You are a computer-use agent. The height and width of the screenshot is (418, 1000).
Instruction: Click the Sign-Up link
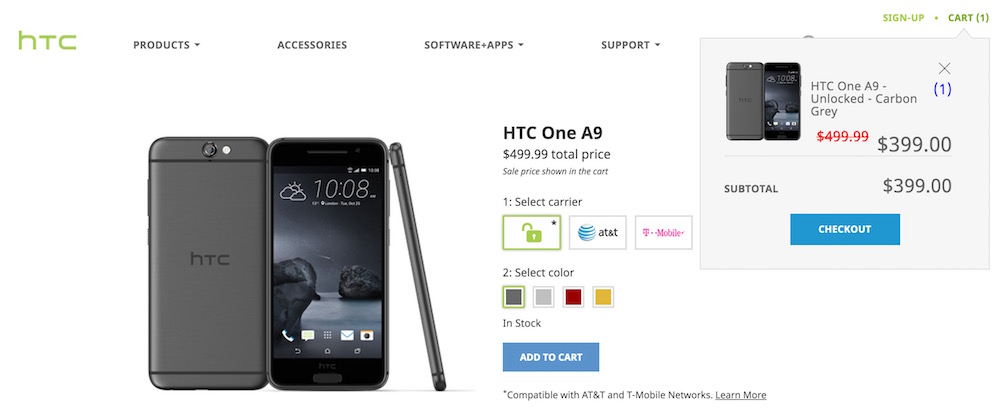pos(903,18)
